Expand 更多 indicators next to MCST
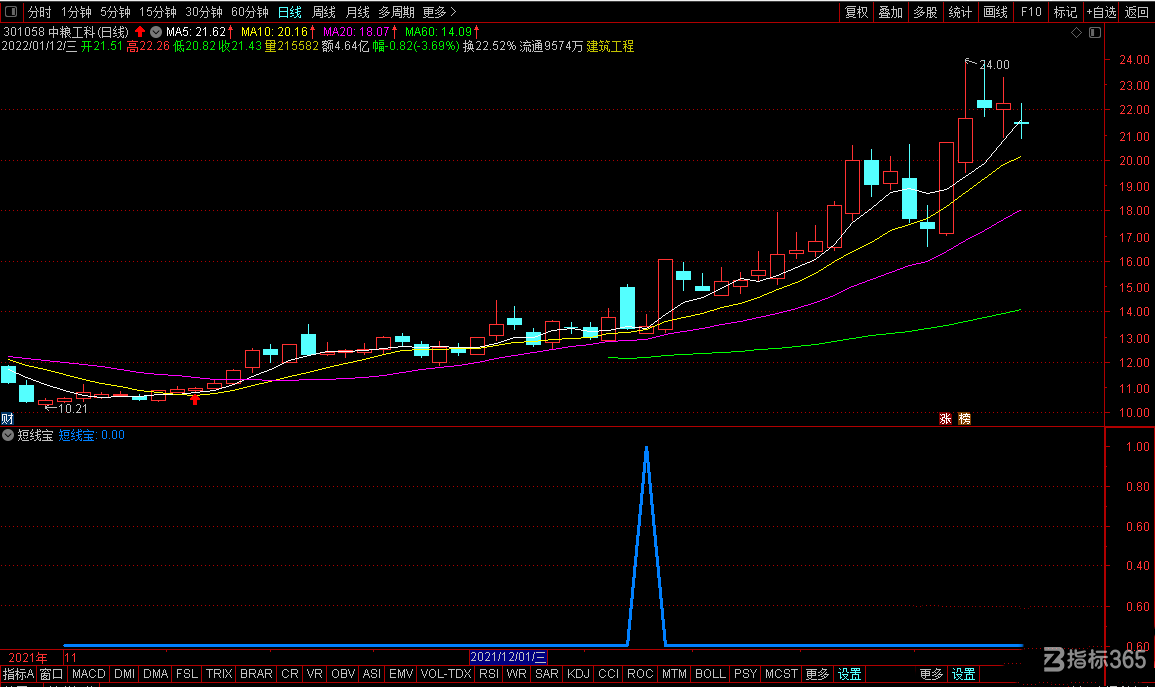The image size is (1155, 687). (x=818, y=674)
